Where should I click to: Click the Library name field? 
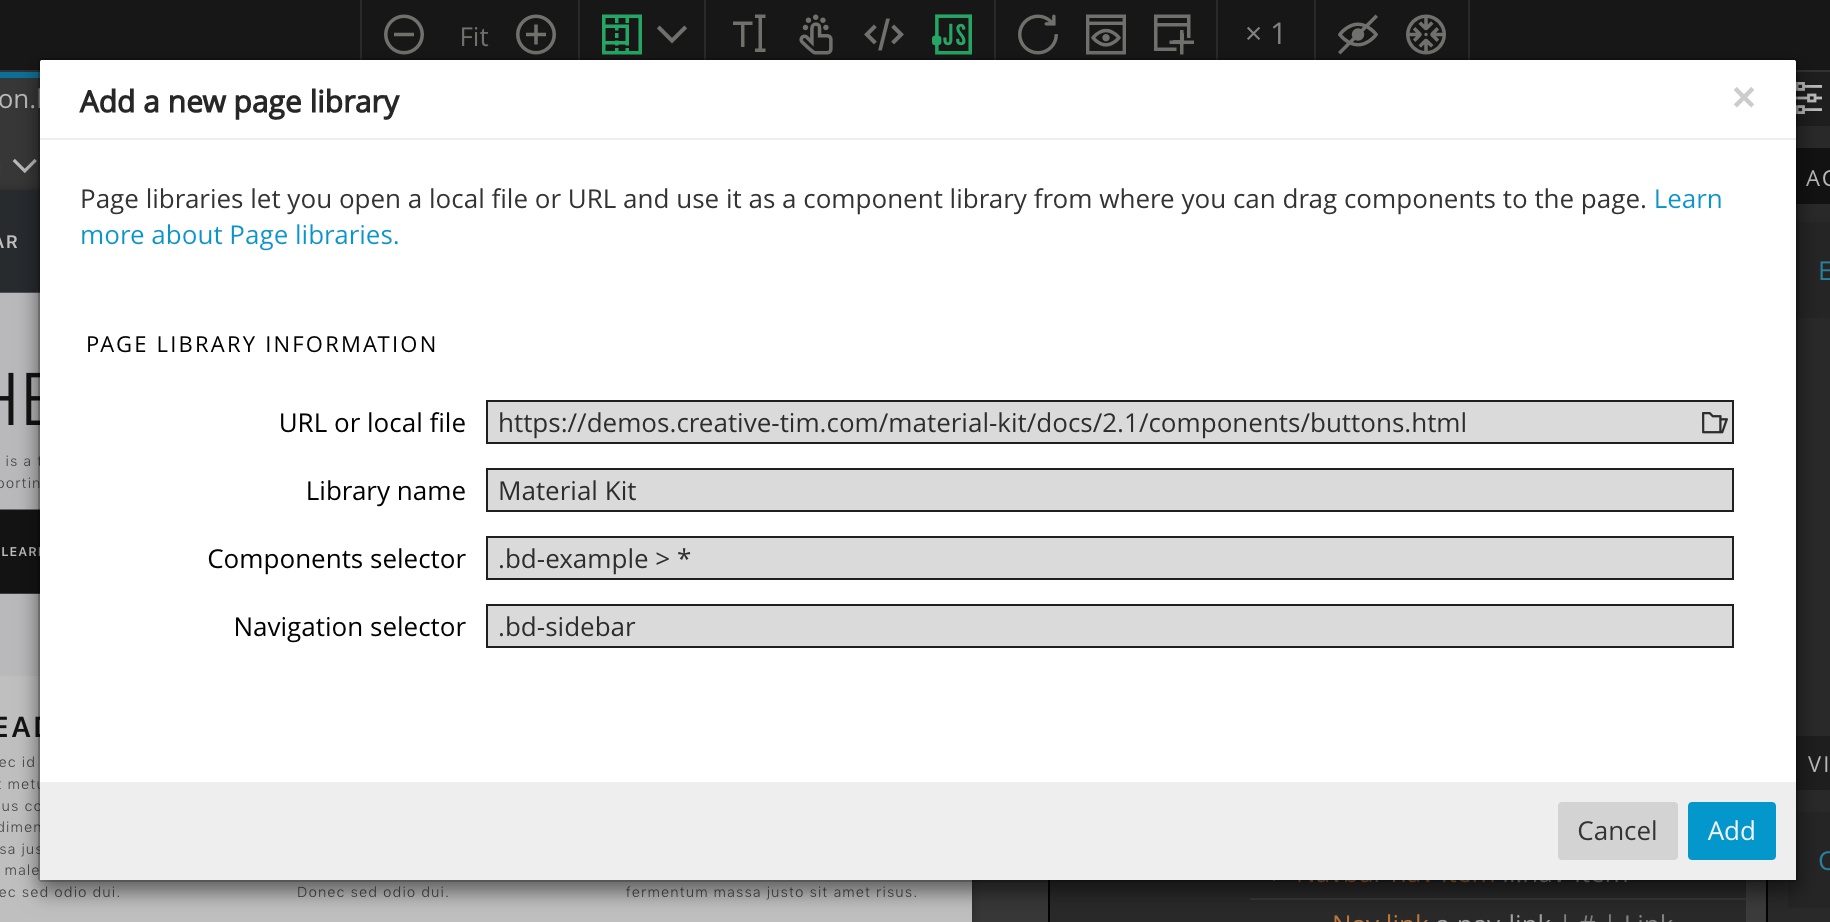1110,490
